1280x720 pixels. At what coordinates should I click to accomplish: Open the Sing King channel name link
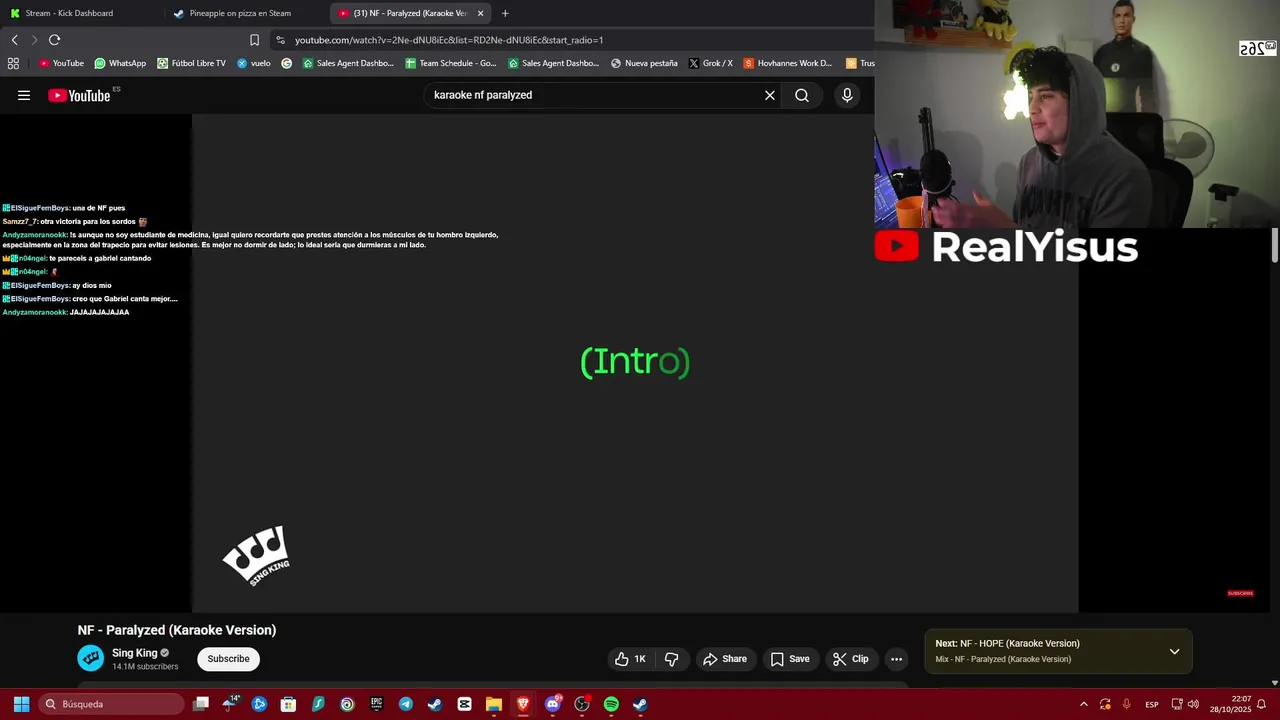[135, 653]
